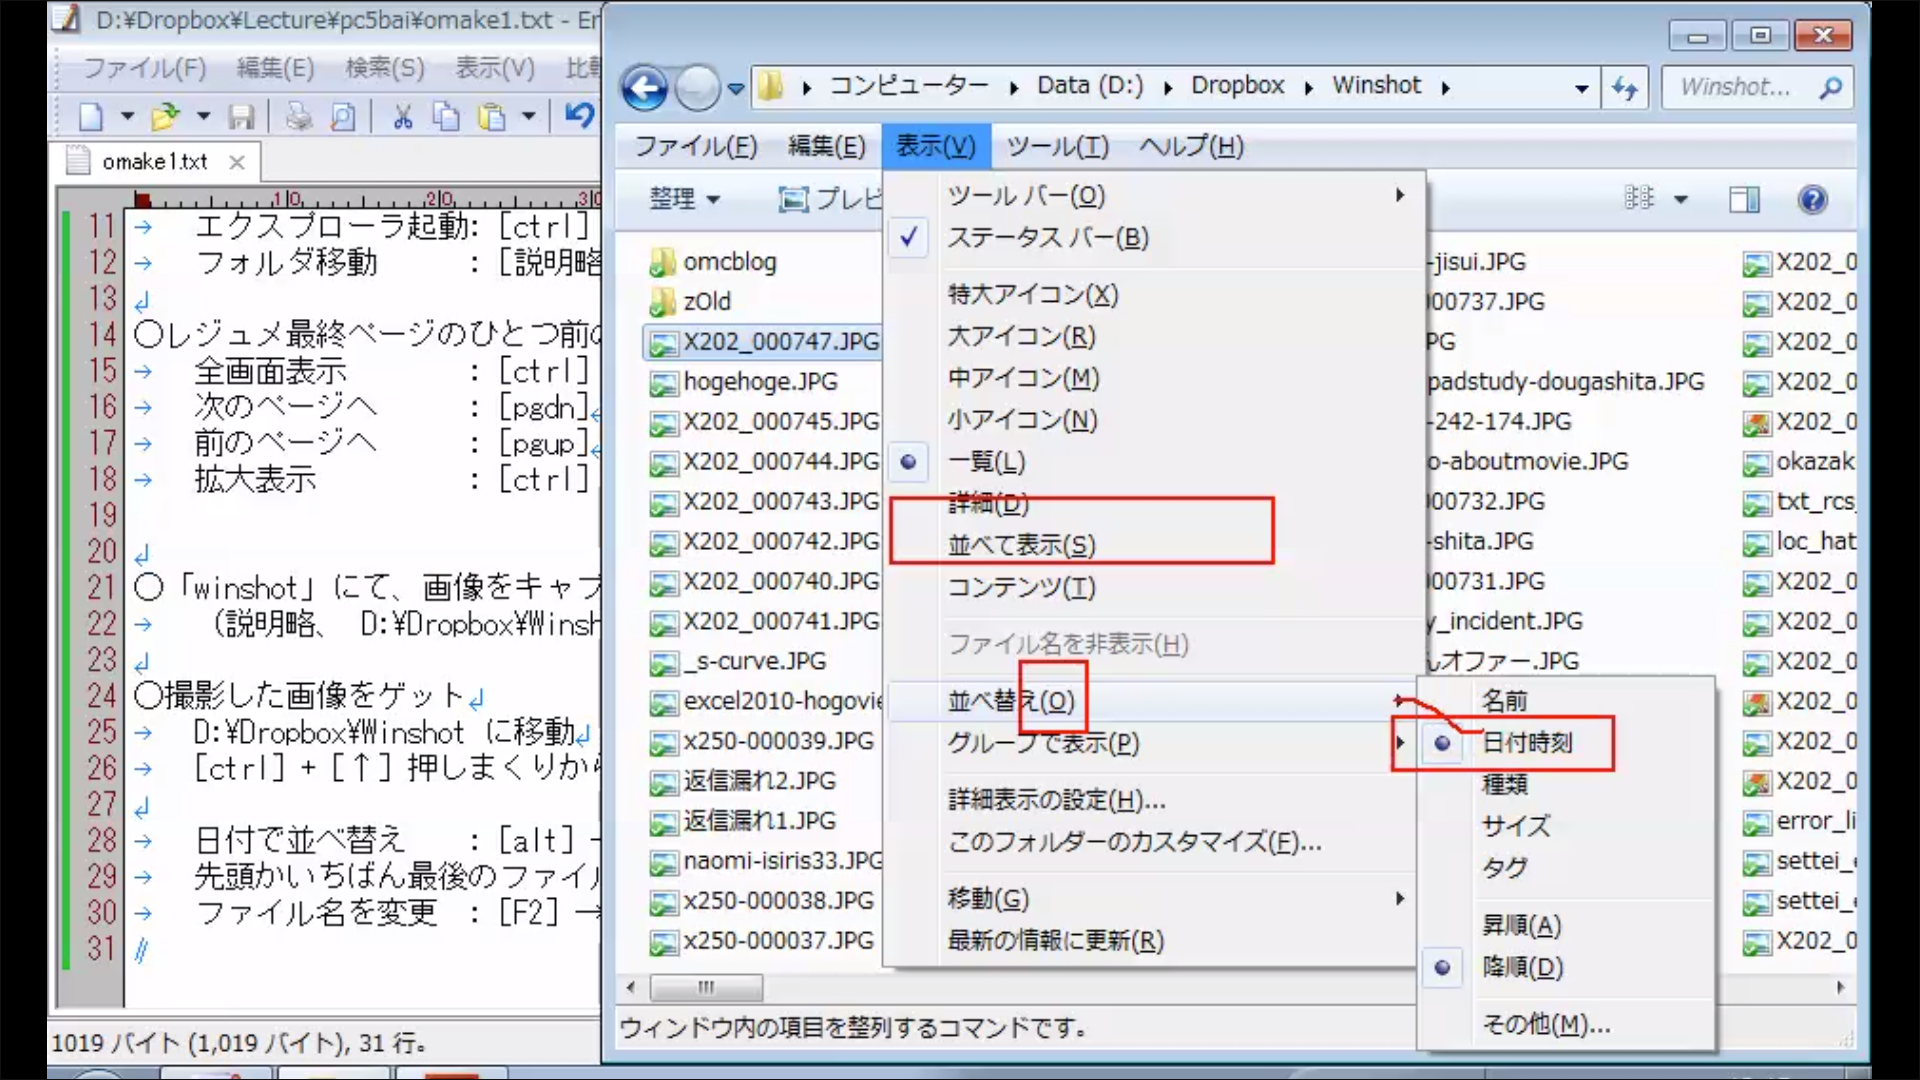Select 日付時刻 sort option
This screenshot has width=1920, height=1080.
(1526, 743)
